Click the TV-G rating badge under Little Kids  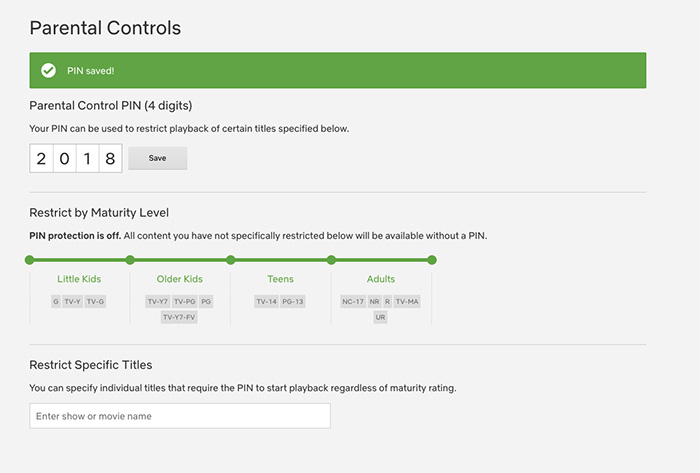click(x=95, y=301)
